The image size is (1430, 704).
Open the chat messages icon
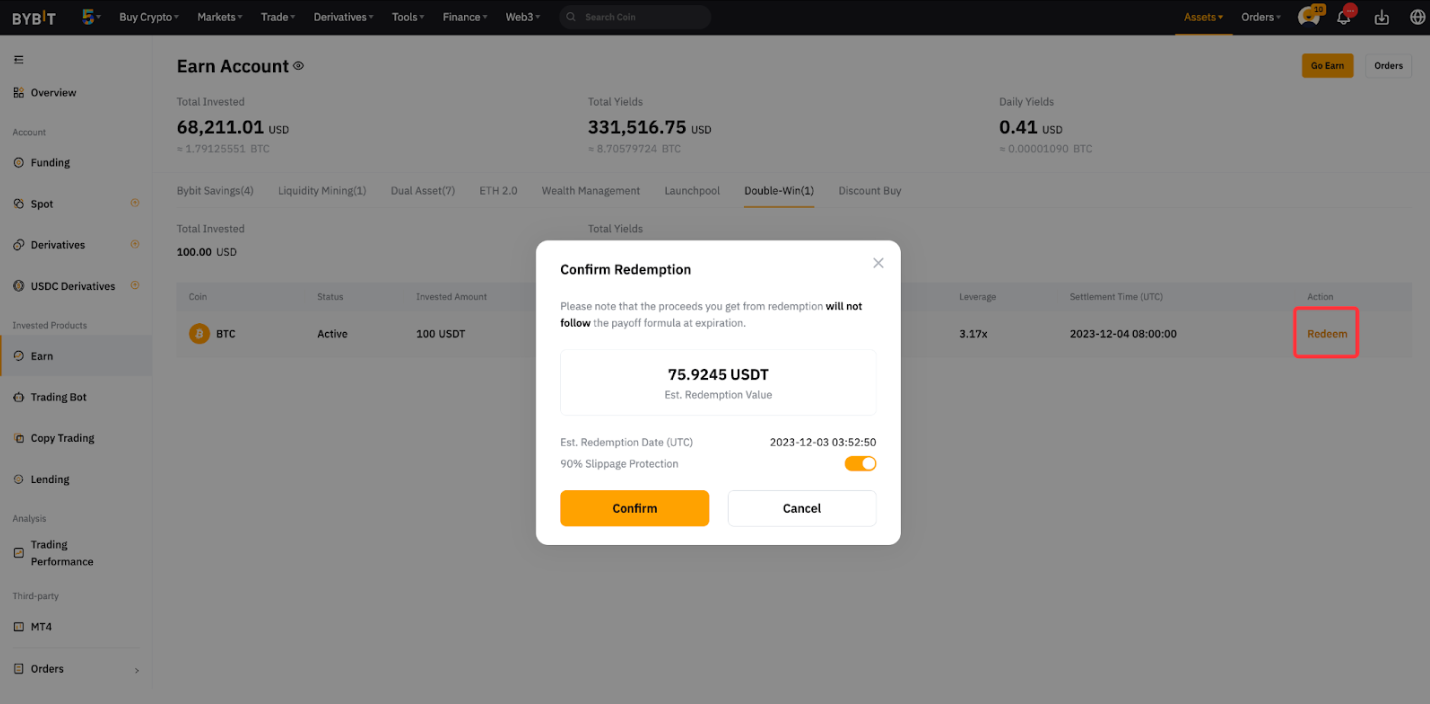click(x=1308, y=17)
